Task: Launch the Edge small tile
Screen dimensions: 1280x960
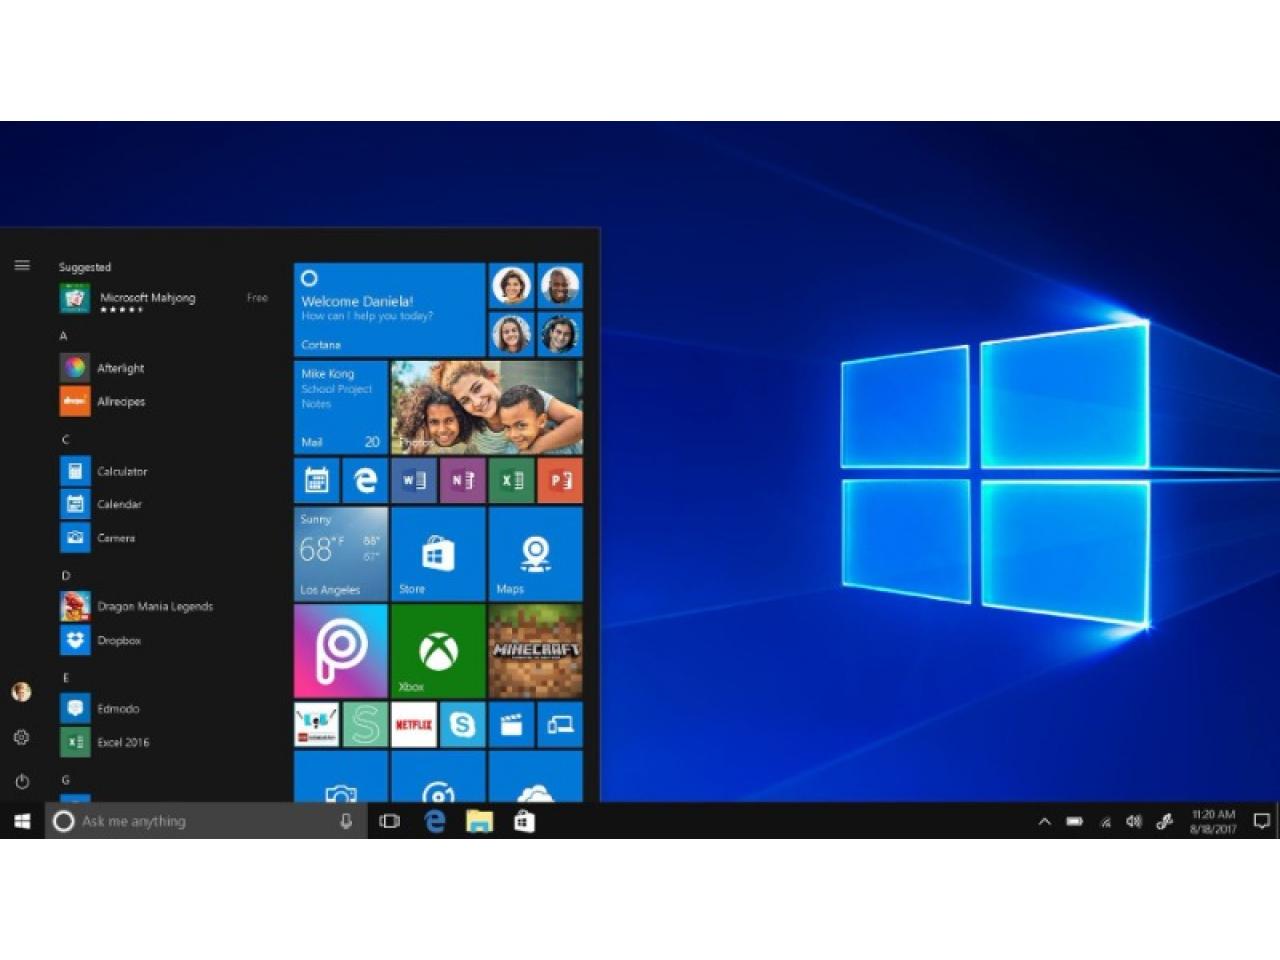Action: (x=365, y=480)
